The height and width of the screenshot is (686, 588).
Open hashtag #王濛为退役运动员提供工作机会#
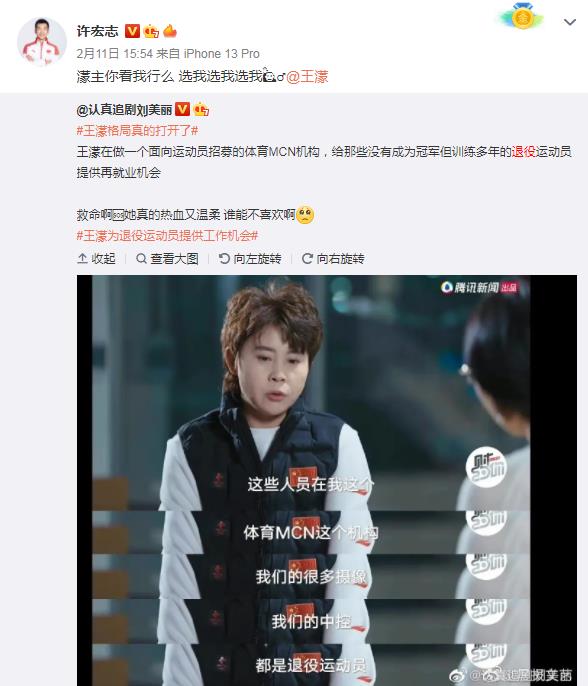click(x=167, y=236)
